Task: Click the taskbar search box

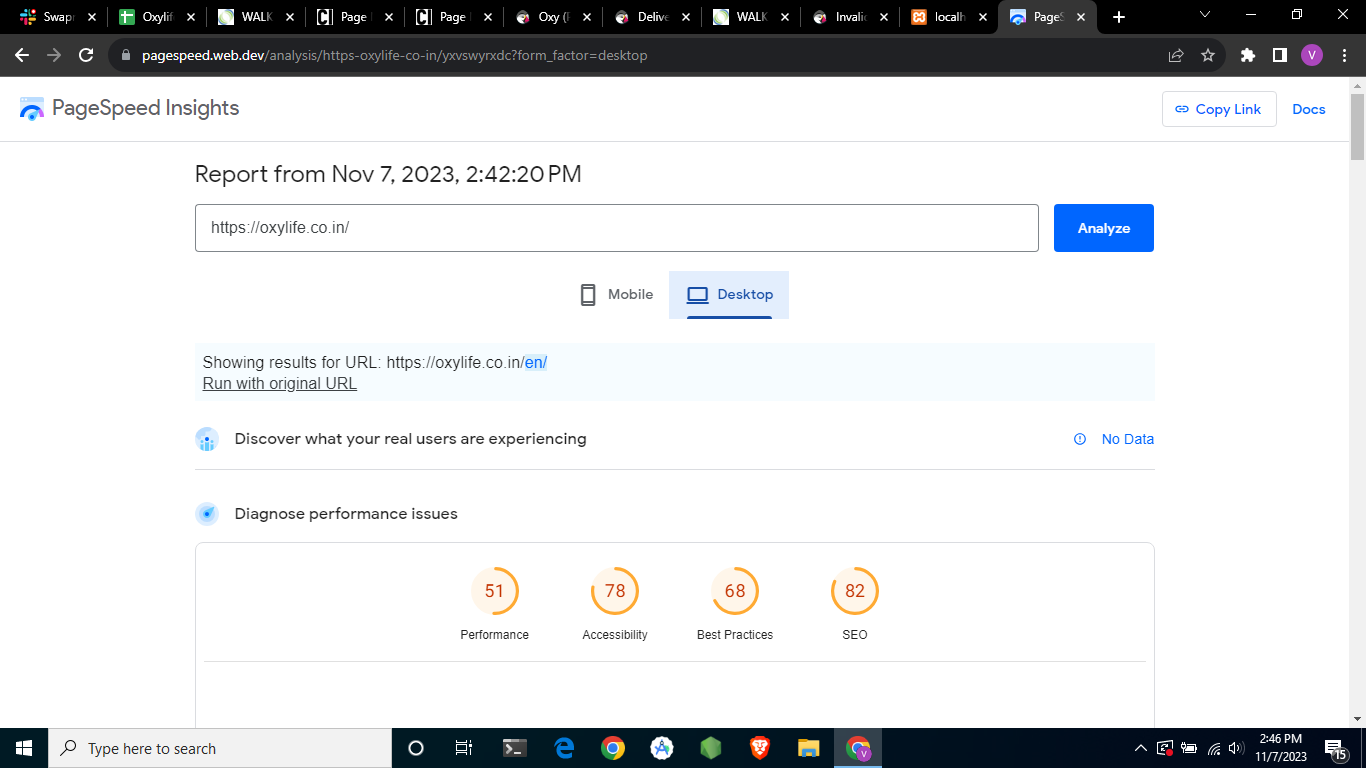Action: [219, 748]
